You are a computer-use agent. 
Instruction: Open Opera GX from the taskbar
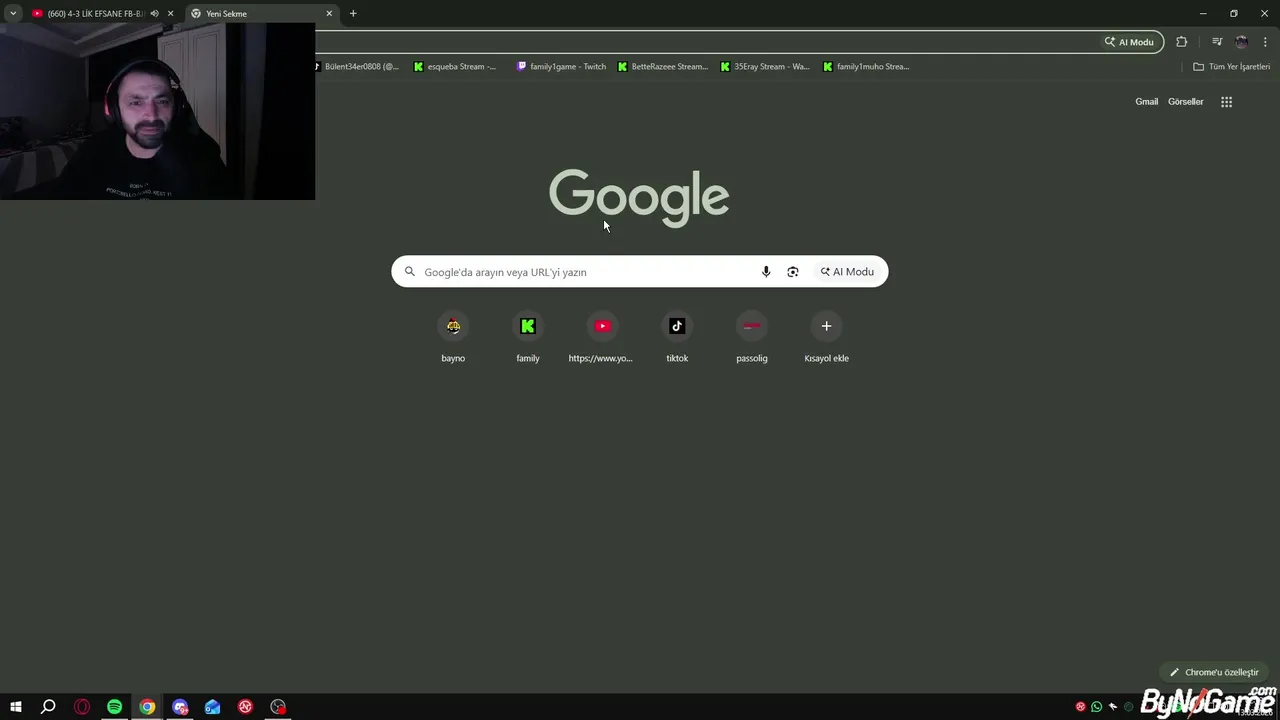point(82,707)
